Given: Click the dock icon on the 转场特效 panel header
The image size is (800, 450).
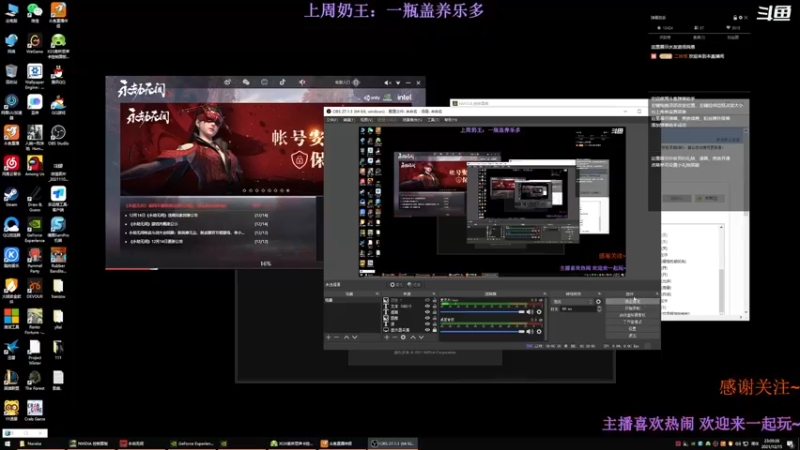Looking at the screenshot, I should tap(599, 294).
